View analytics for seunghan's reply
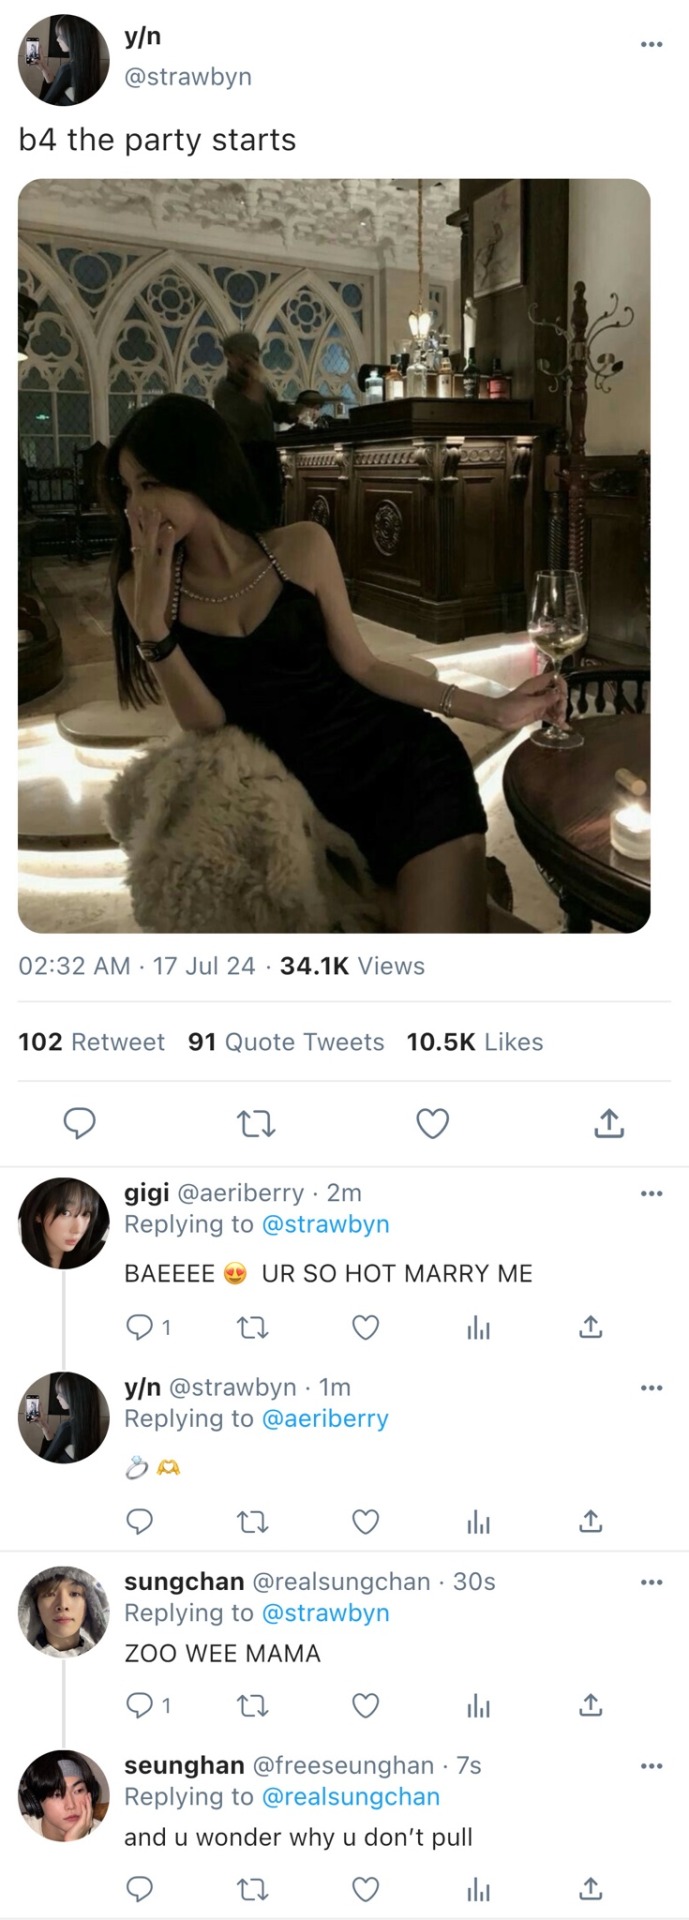This screenshot has width=689, height=1920. point(479,1889)
